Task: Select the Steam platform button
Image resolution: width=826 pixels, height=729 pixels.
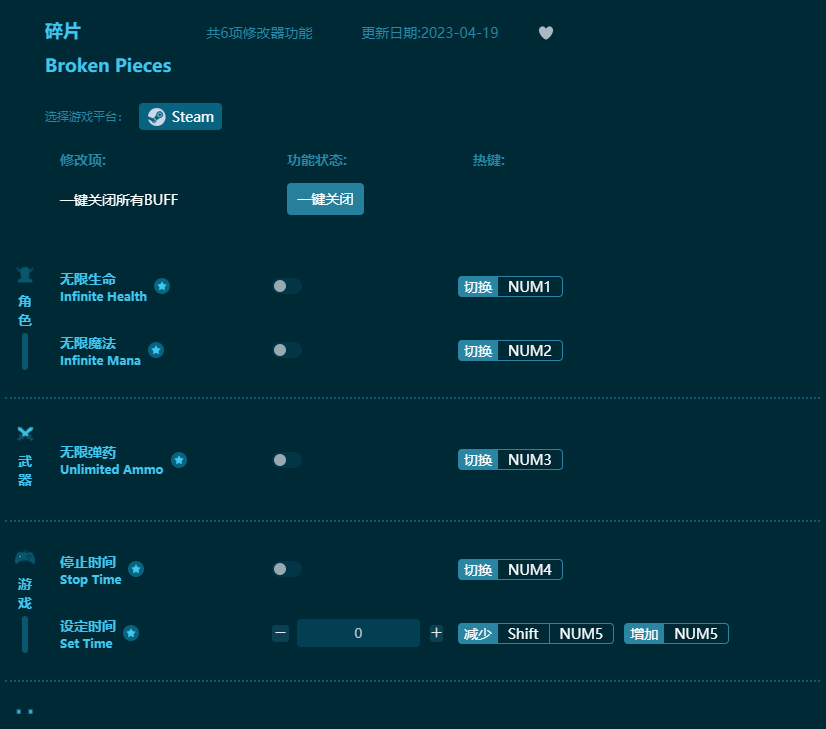Action: point(180,116)
